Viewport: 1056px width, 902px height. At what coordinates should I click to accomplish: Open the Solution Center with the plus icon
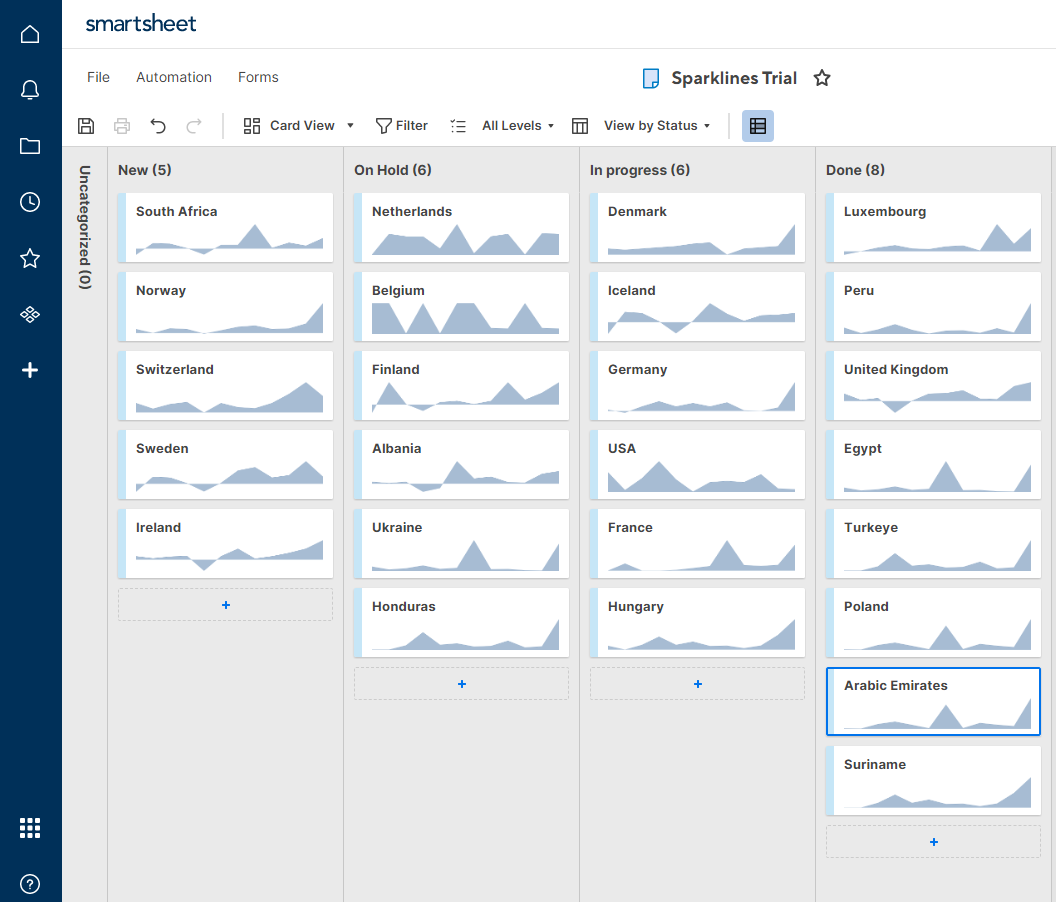coord(29,369)
